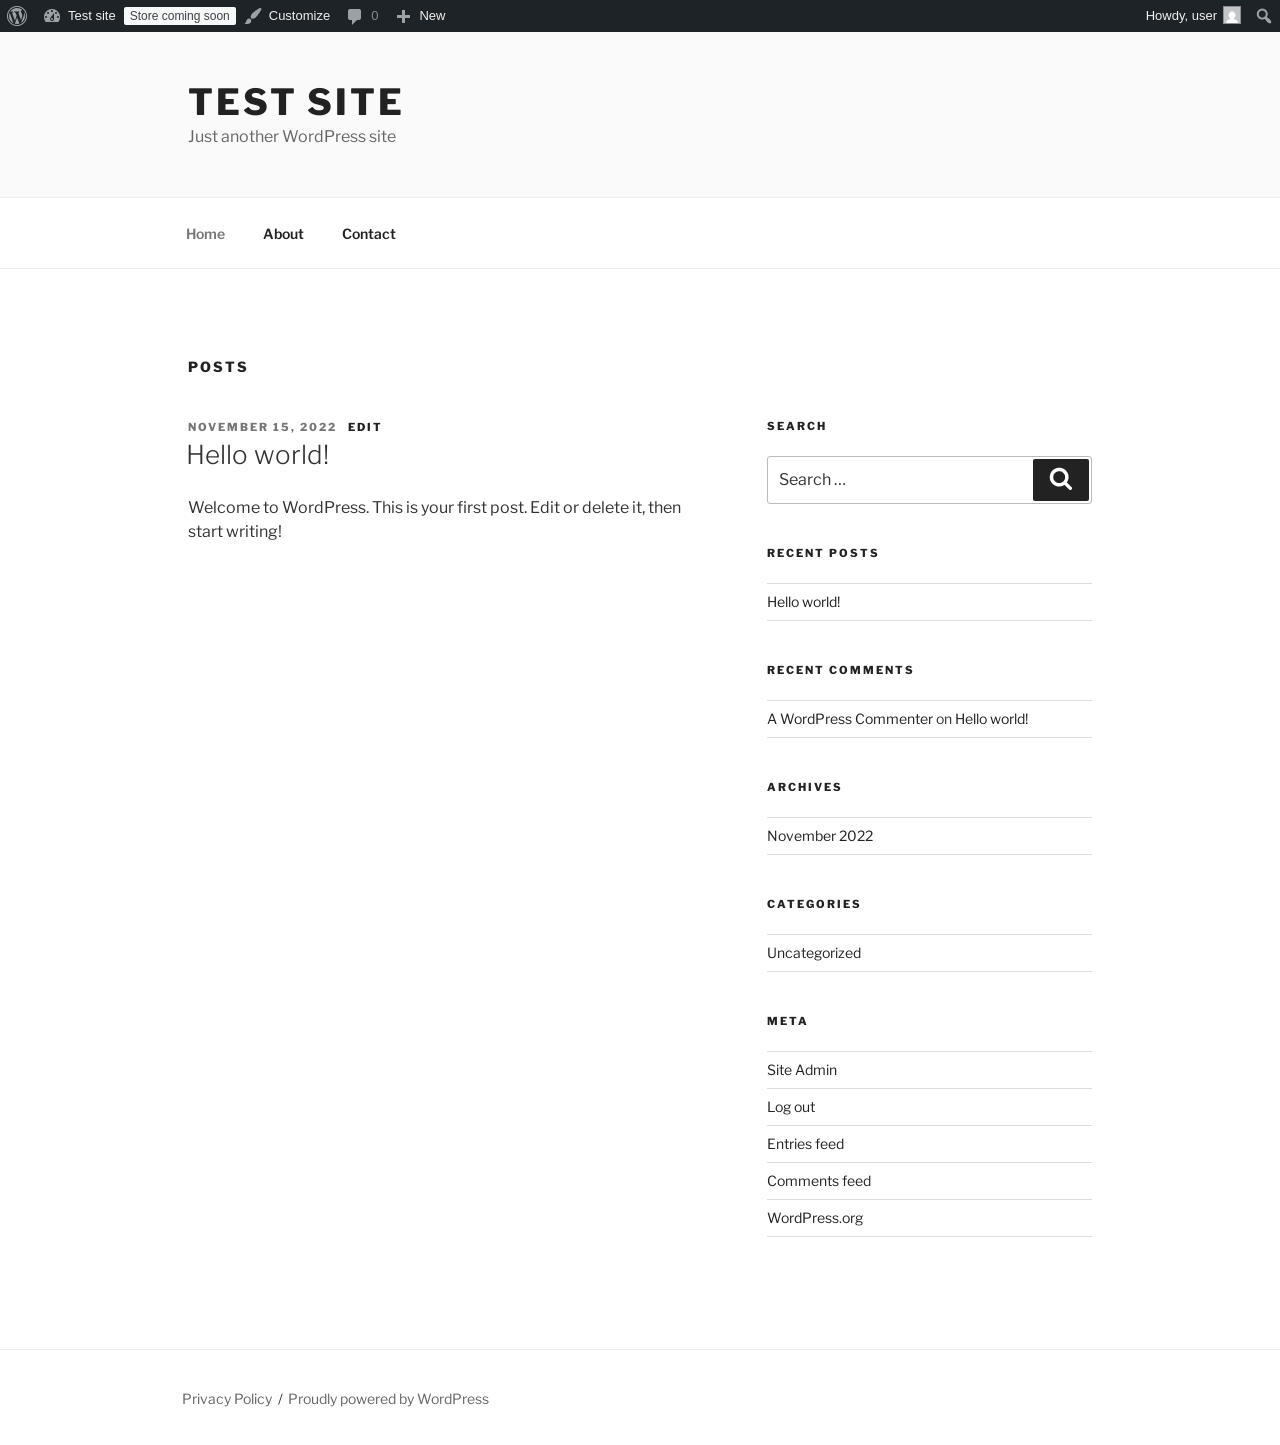Image resolution: width=1280 pixels, height=1445 pixels.
Task: Navigate to the Contact menu item
Action: click(368, 234)
